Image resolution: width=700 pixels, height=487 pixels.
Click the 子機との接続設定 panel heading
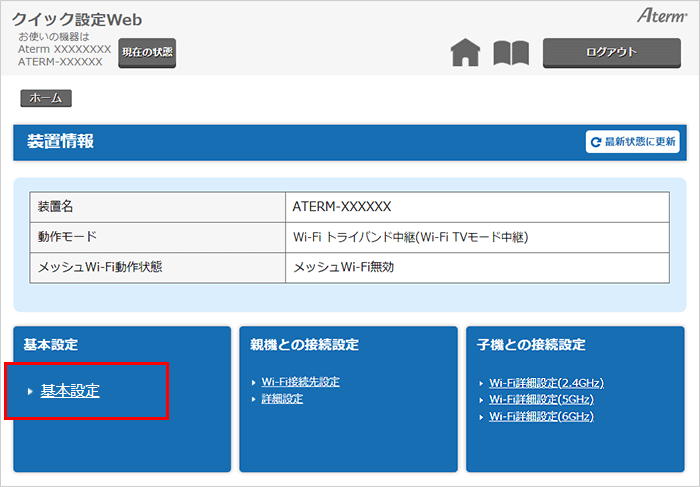531,345
